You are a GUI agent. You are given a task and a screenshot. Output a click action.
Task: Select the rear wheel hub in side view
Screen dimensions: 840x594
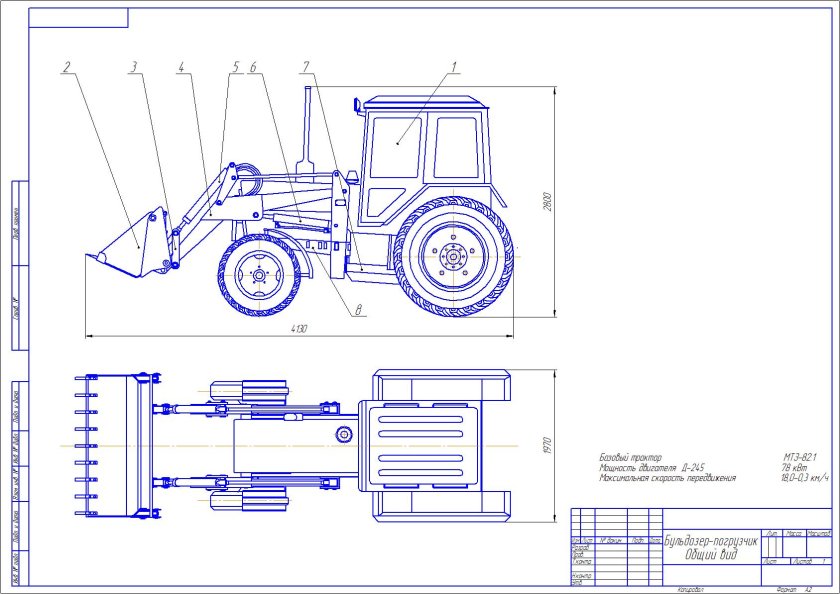point(453,257)
